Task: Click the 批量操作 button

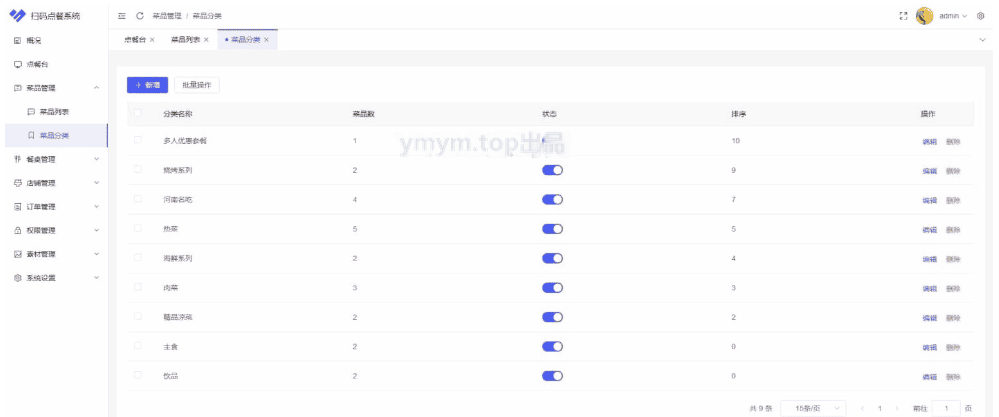Action: coord(197,85)
